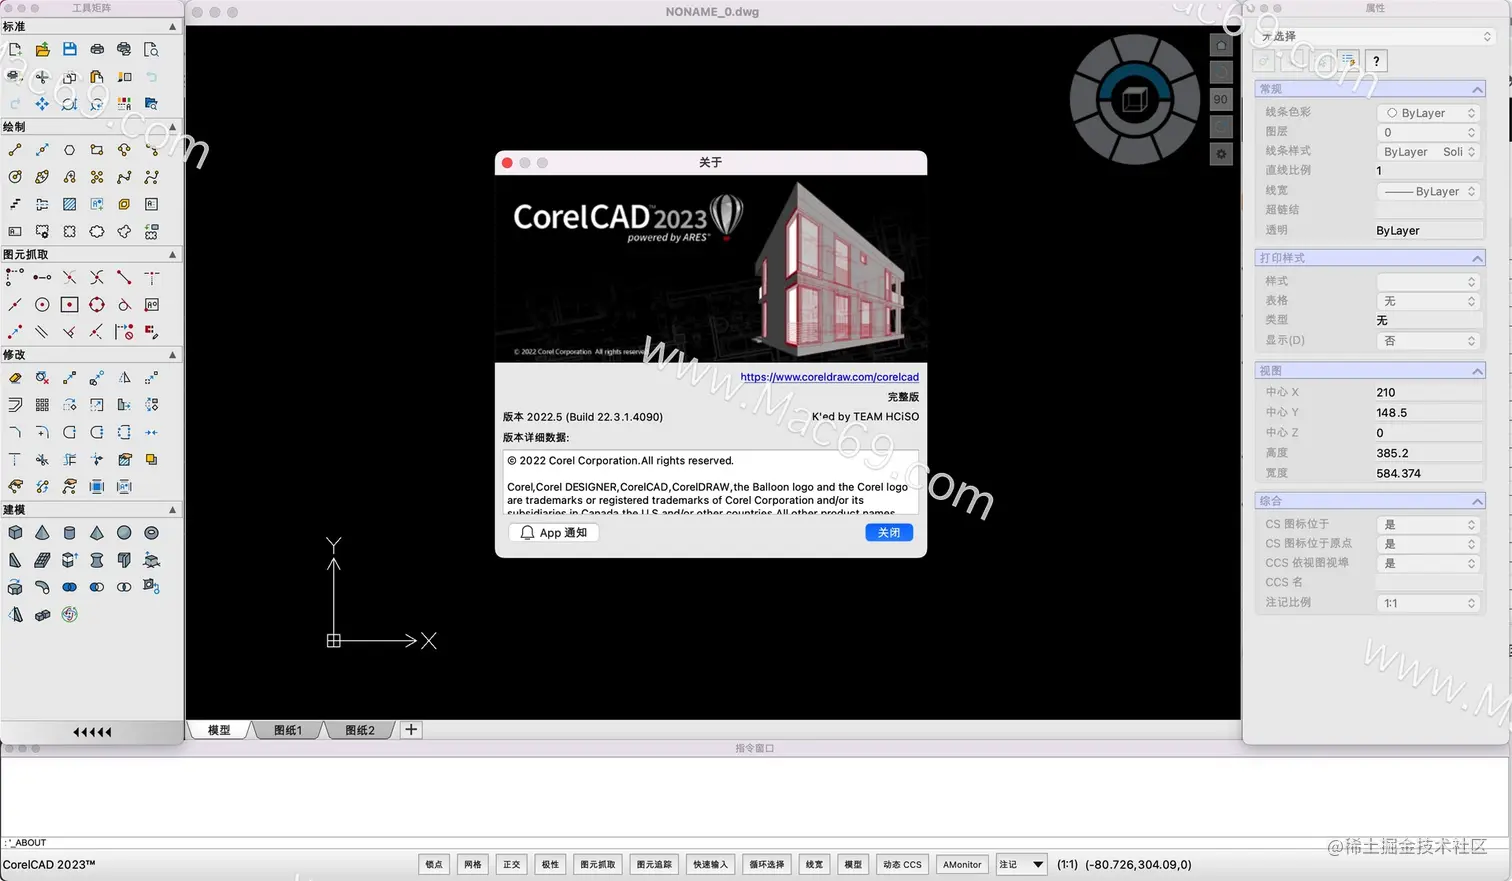Click the 模型 status bar button

(x=853, y=864)
